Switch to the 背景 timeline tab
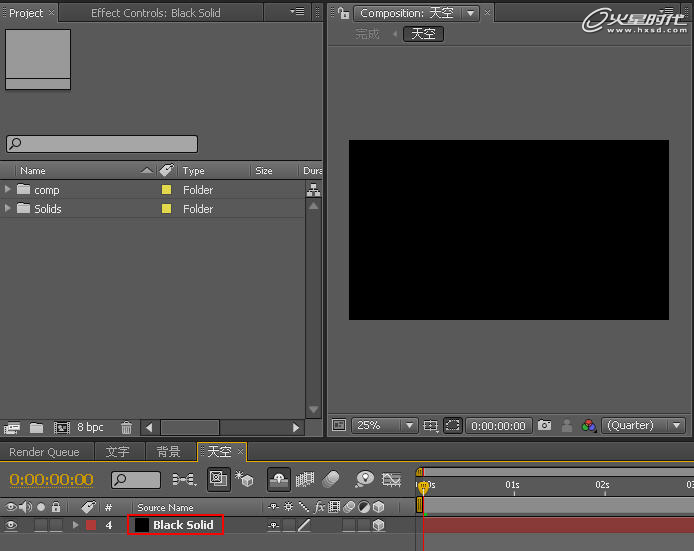Image resolution: width=694 pixels, height=551 pixels. click(168, 452)
